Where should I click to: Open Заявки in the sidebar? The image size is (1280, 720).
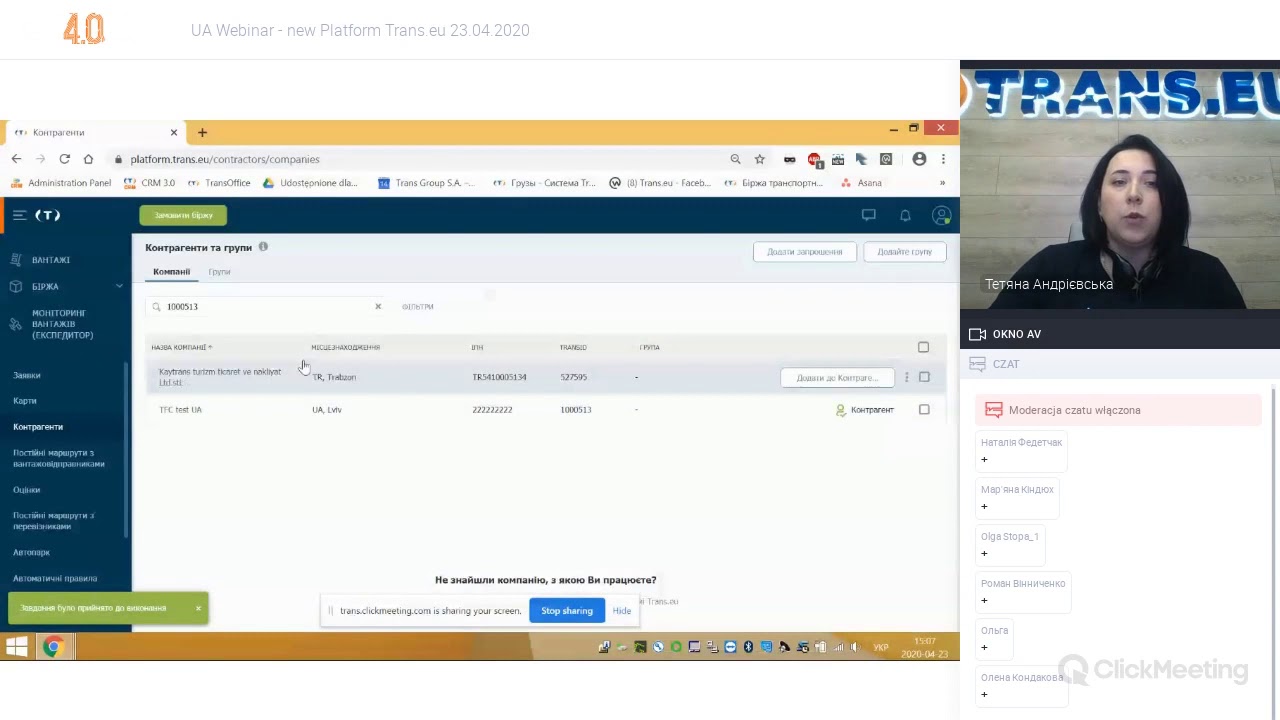tap(27, 375)
